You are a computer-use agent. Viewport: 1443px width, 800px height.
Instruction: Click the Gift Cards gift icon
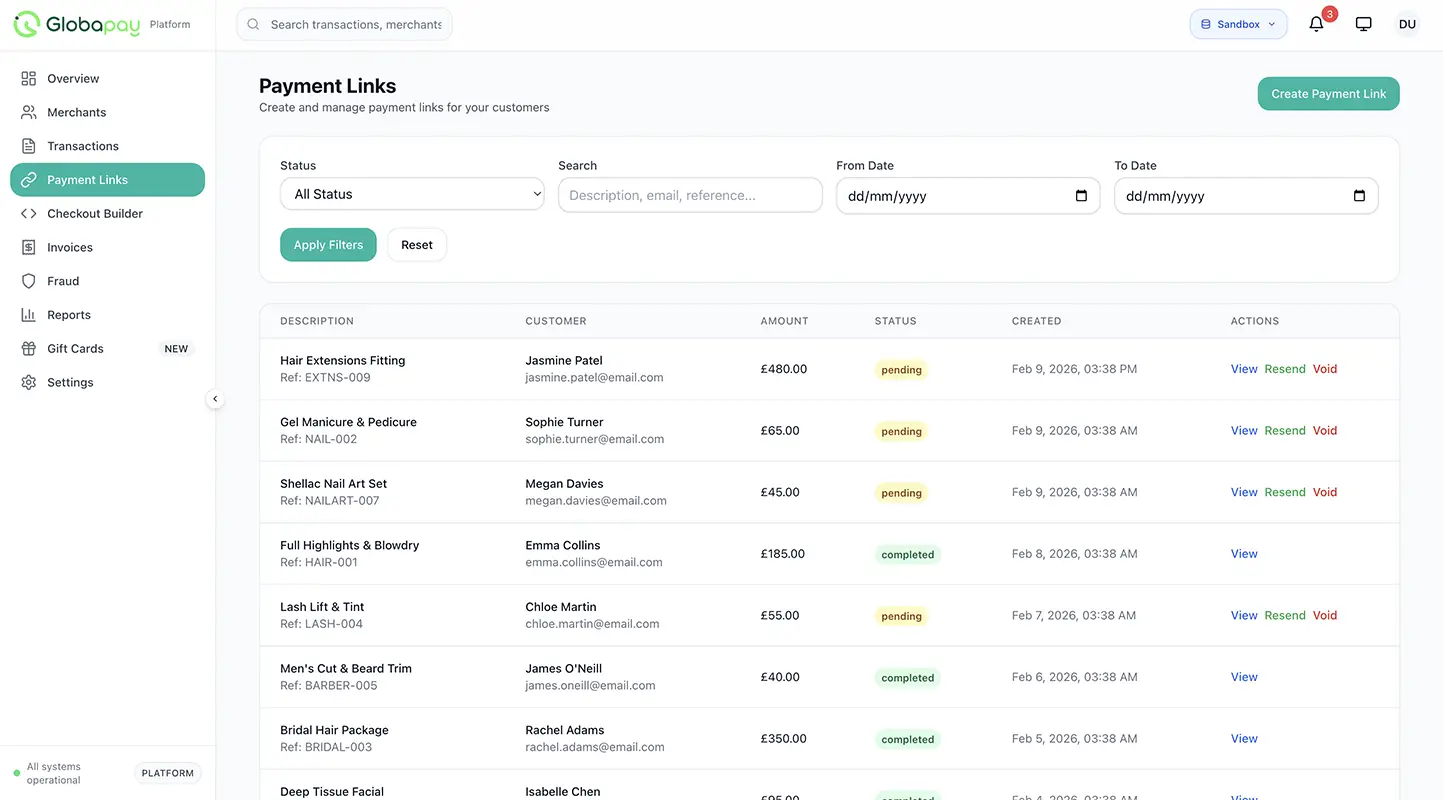click(28, 348)
